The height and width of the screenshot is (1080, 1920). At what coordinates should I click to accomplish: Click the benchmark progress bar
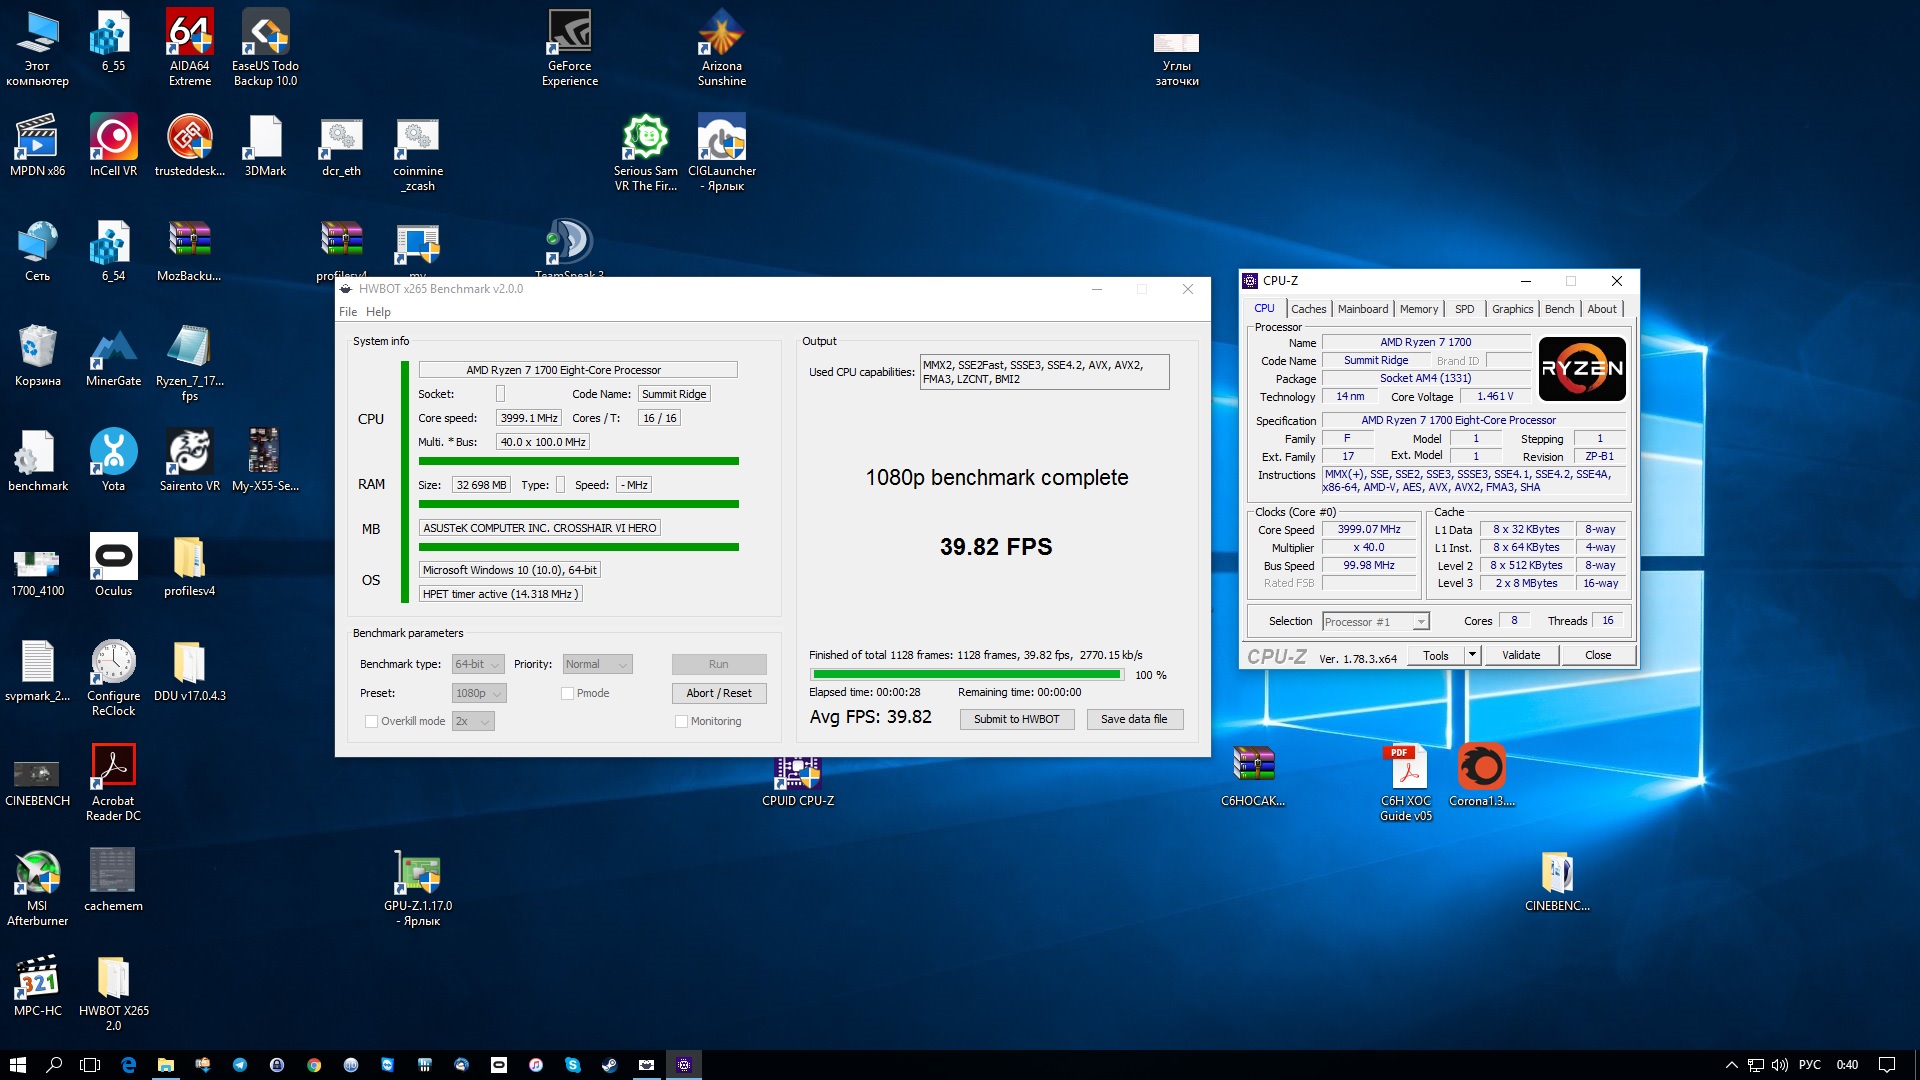pos(967,675)
